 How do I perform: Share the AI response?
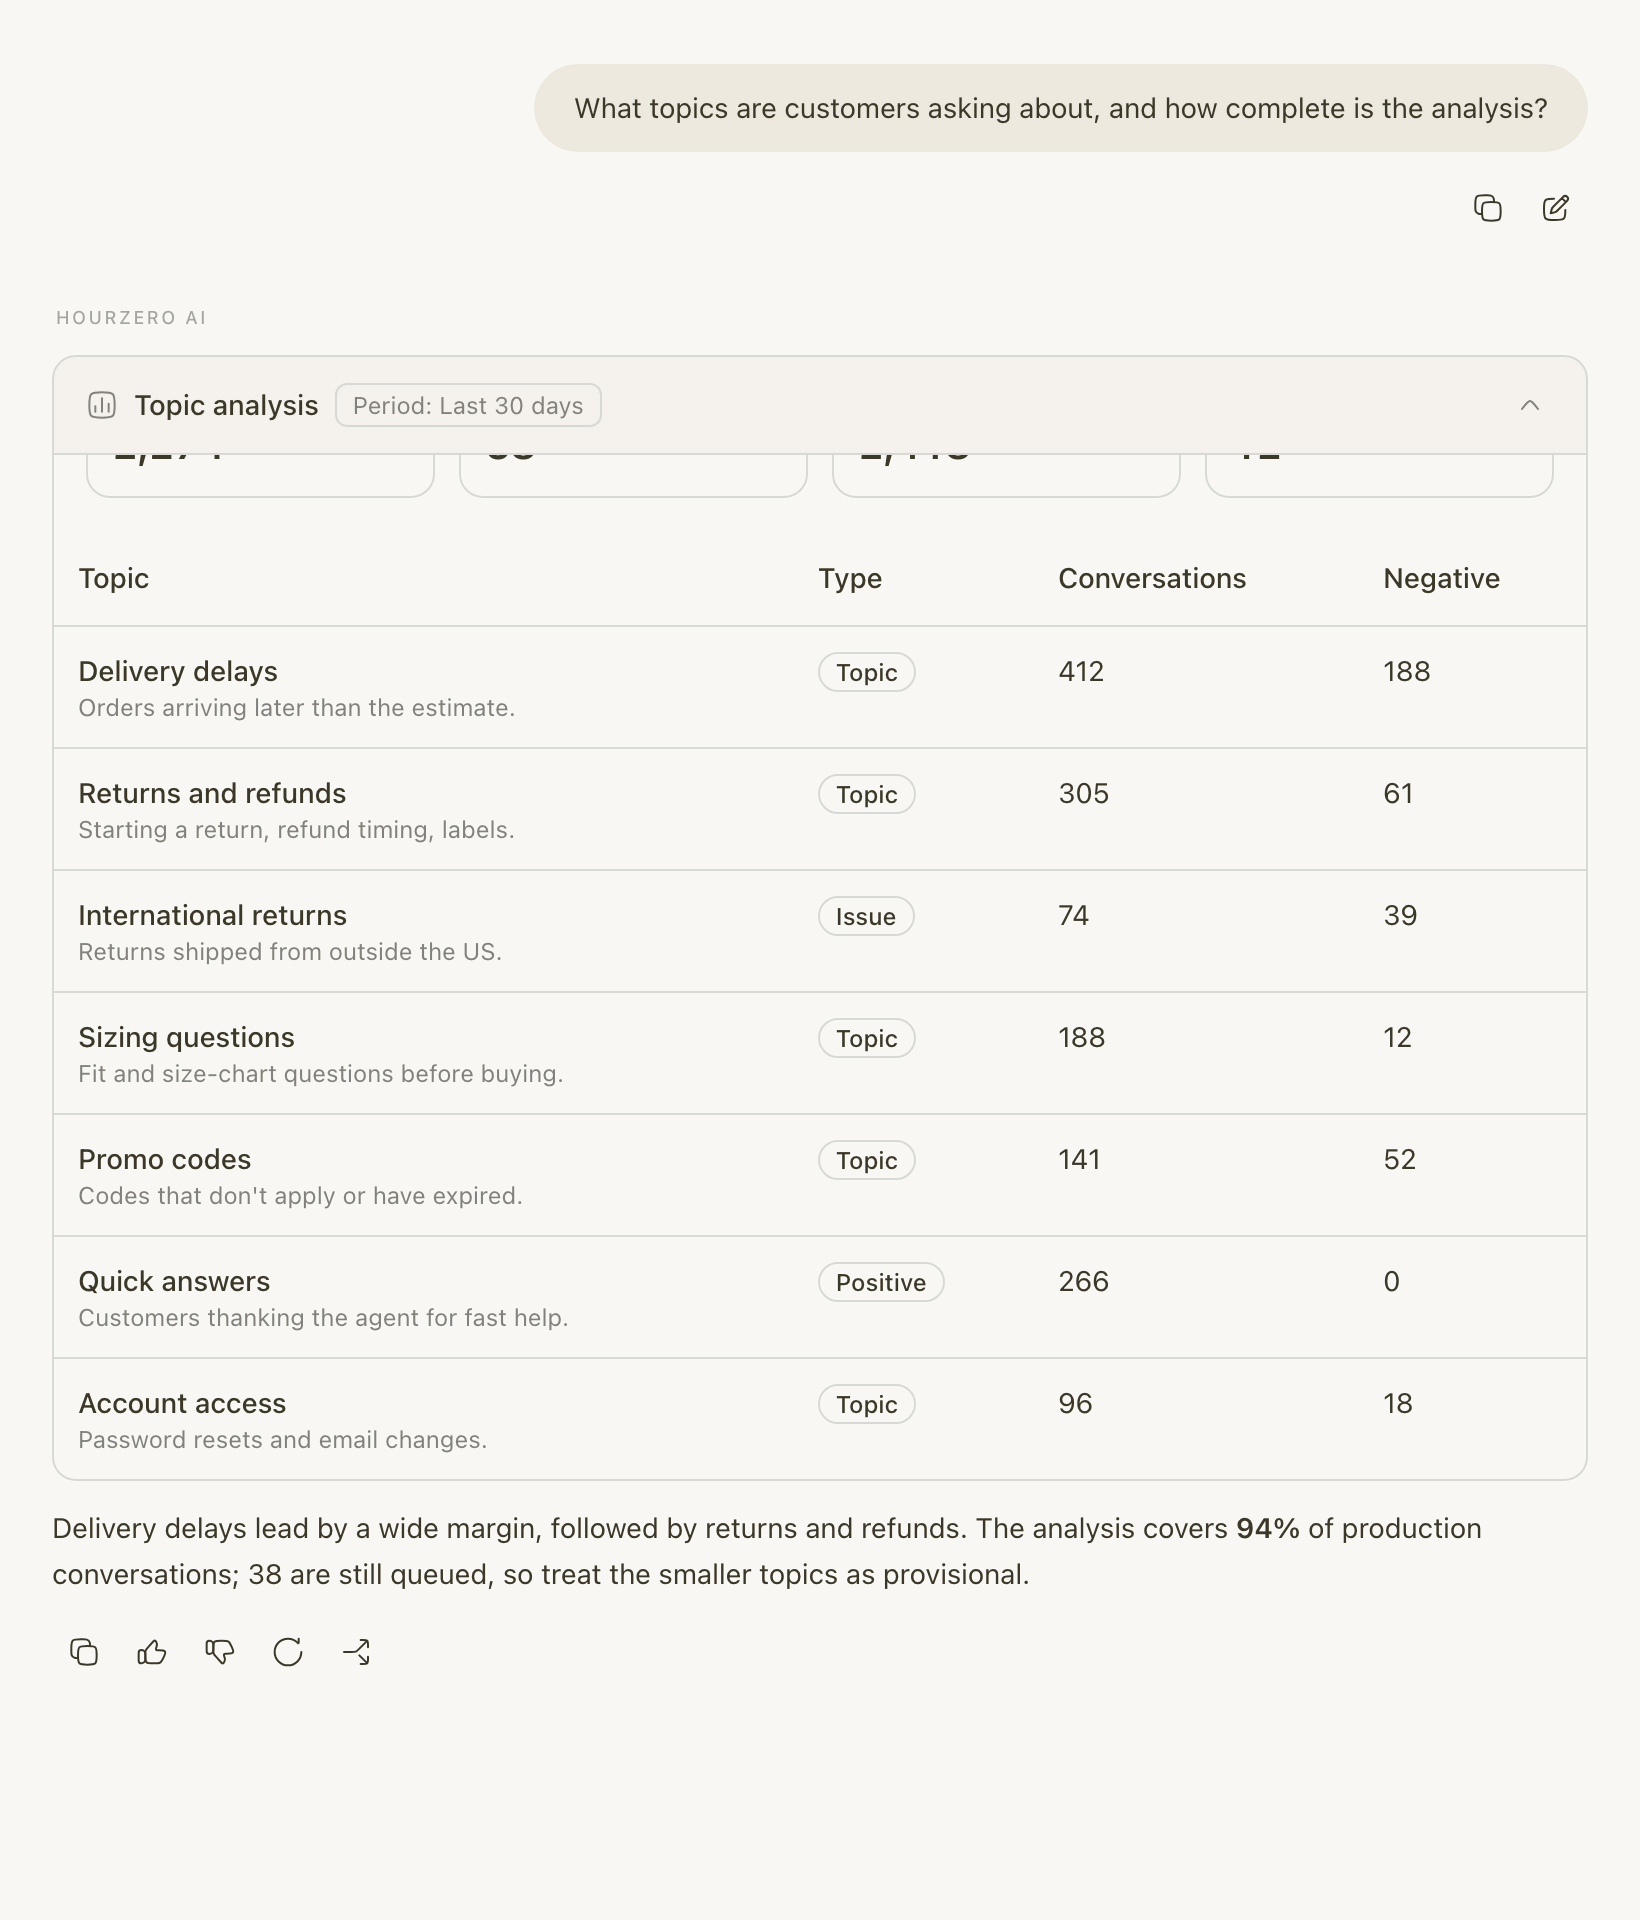click(x=356, y=1652)
